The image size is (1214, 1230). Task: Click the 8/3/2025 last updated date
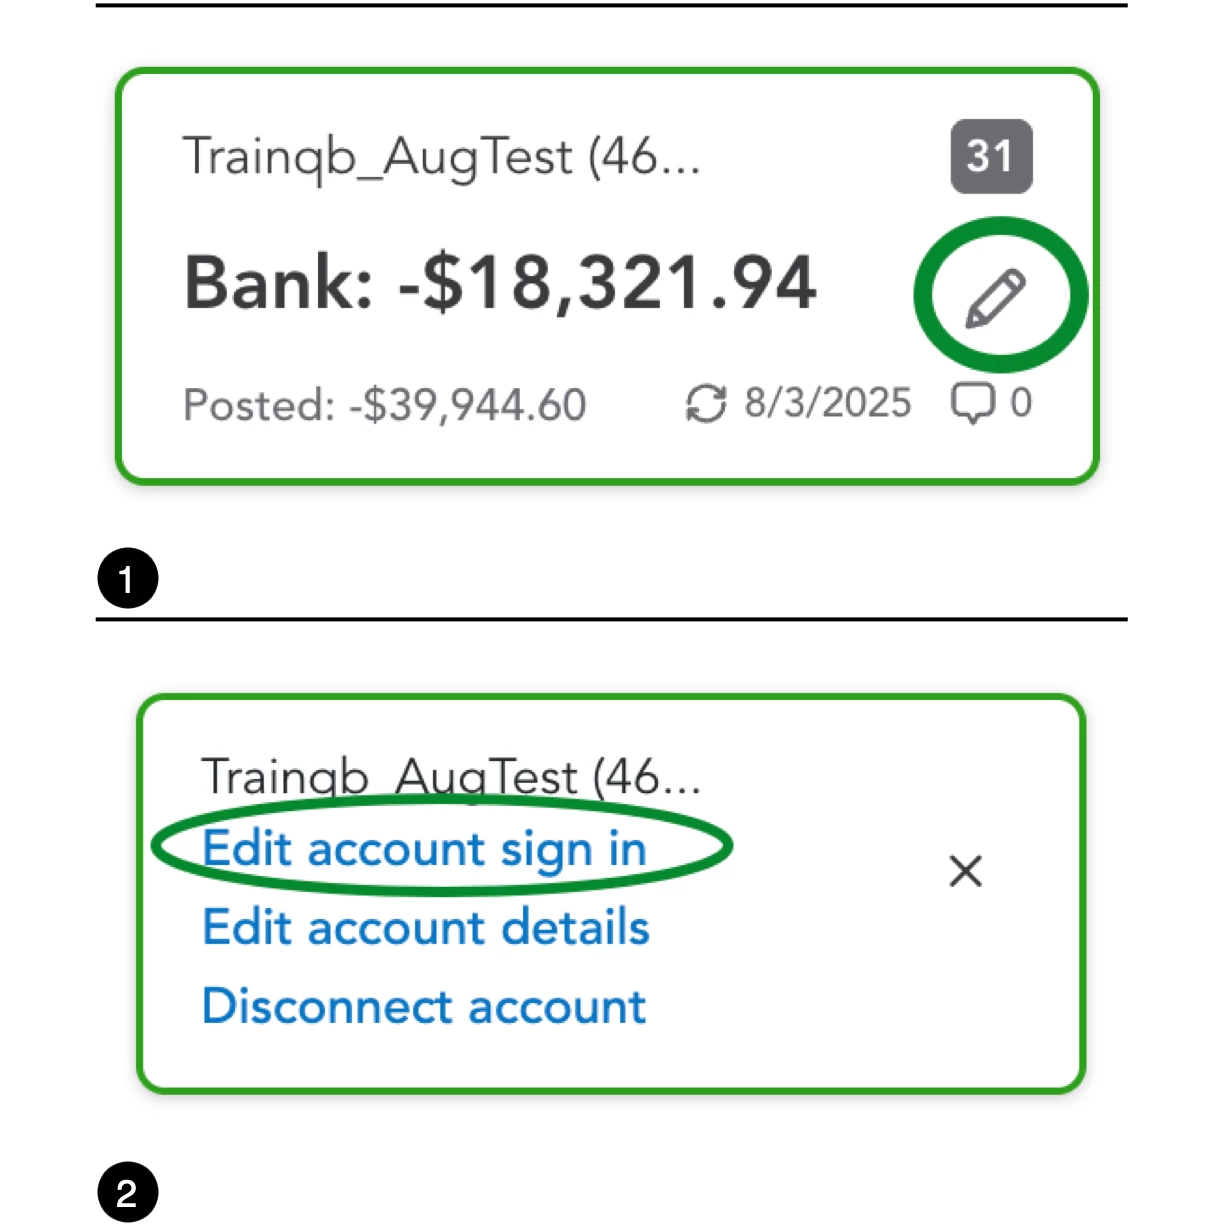point(828,403)
